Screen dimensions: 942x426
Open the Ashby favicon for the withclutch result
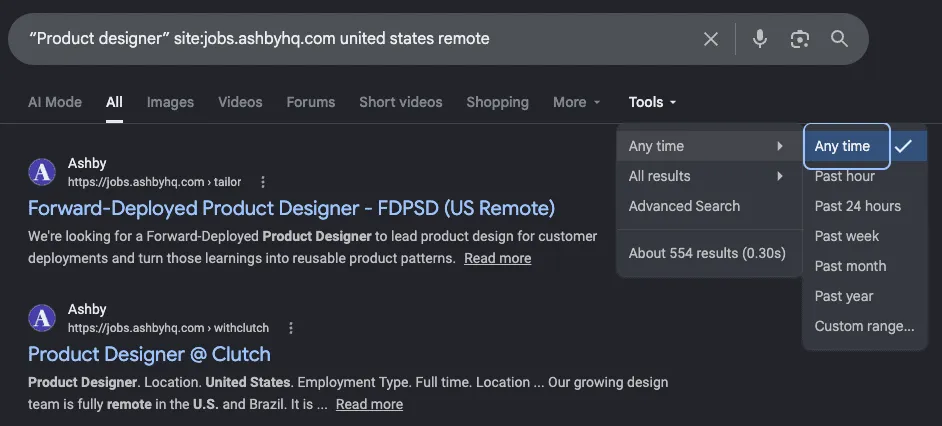point(42,318)
